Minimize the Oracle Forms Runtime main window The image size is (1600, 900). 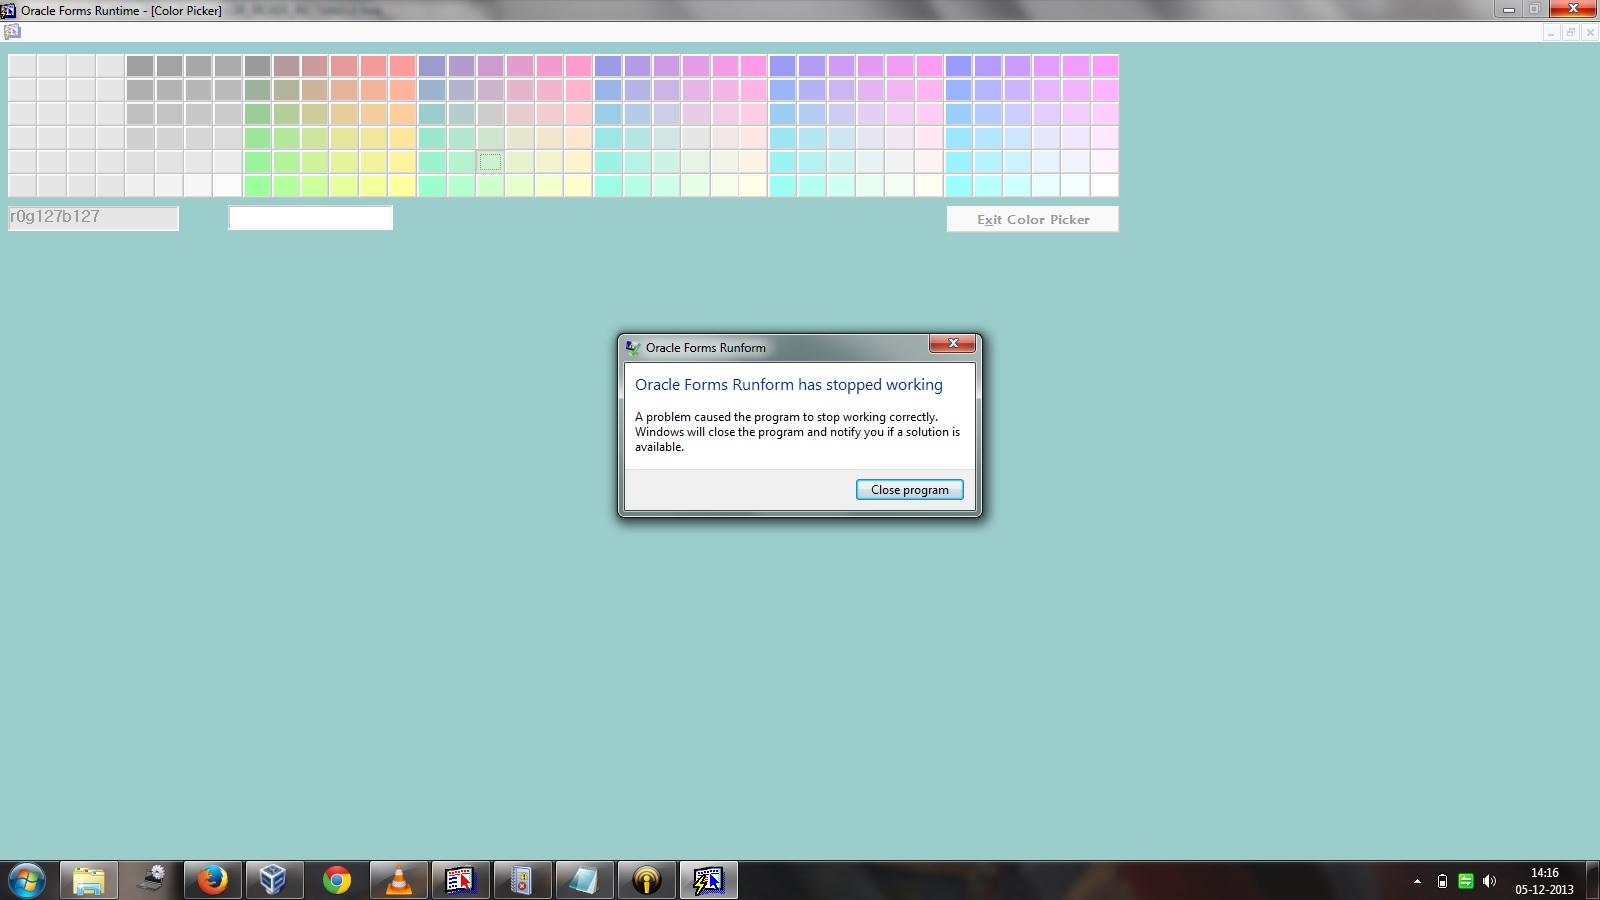tap(1509, 9)
